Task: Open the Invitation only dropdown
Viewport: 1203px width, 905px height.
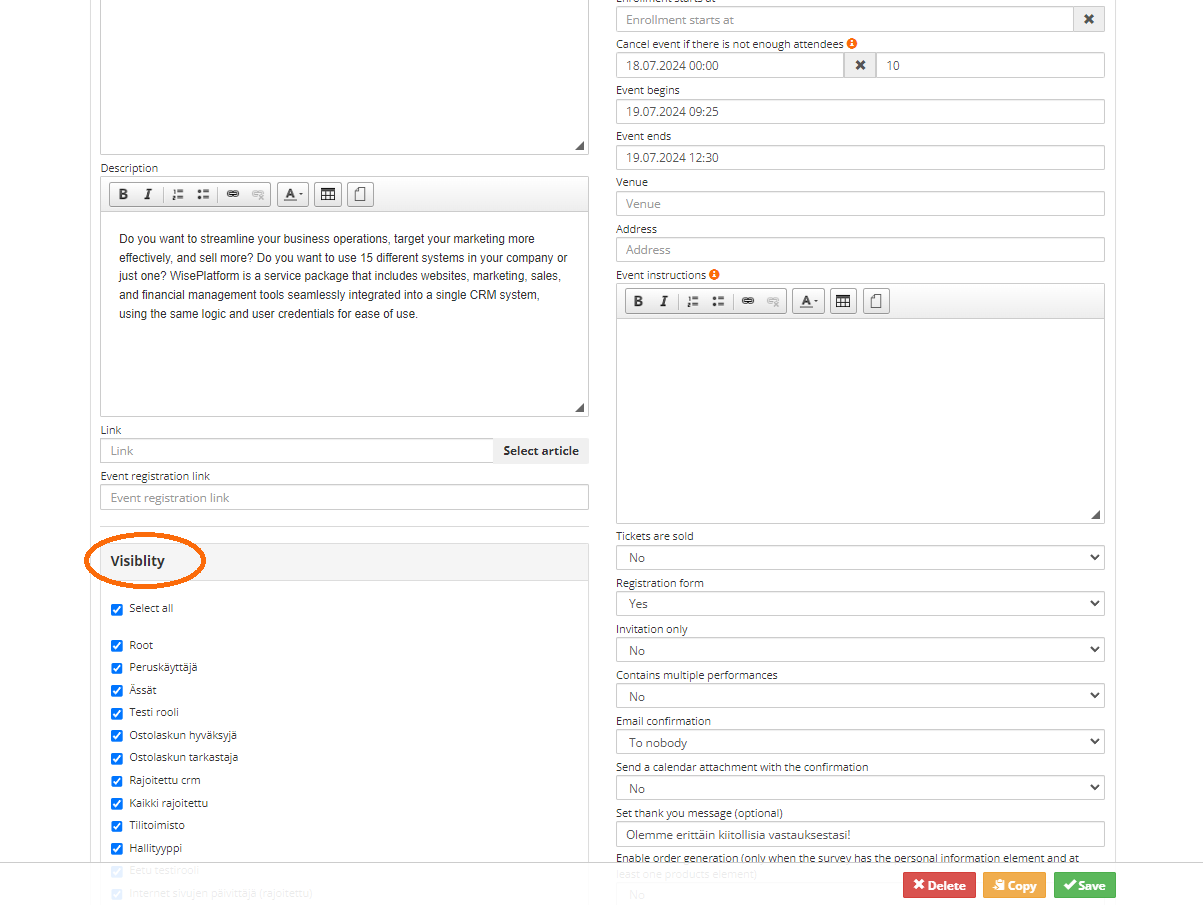Action: [x=860, y=650]
